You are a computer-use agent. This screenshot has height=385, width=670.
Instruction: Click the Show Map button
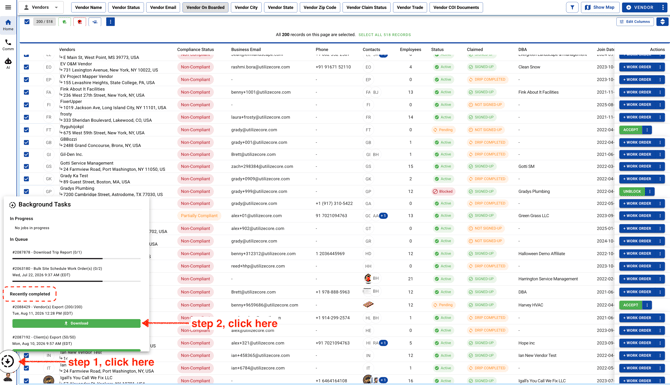click(x=599, y=7)
